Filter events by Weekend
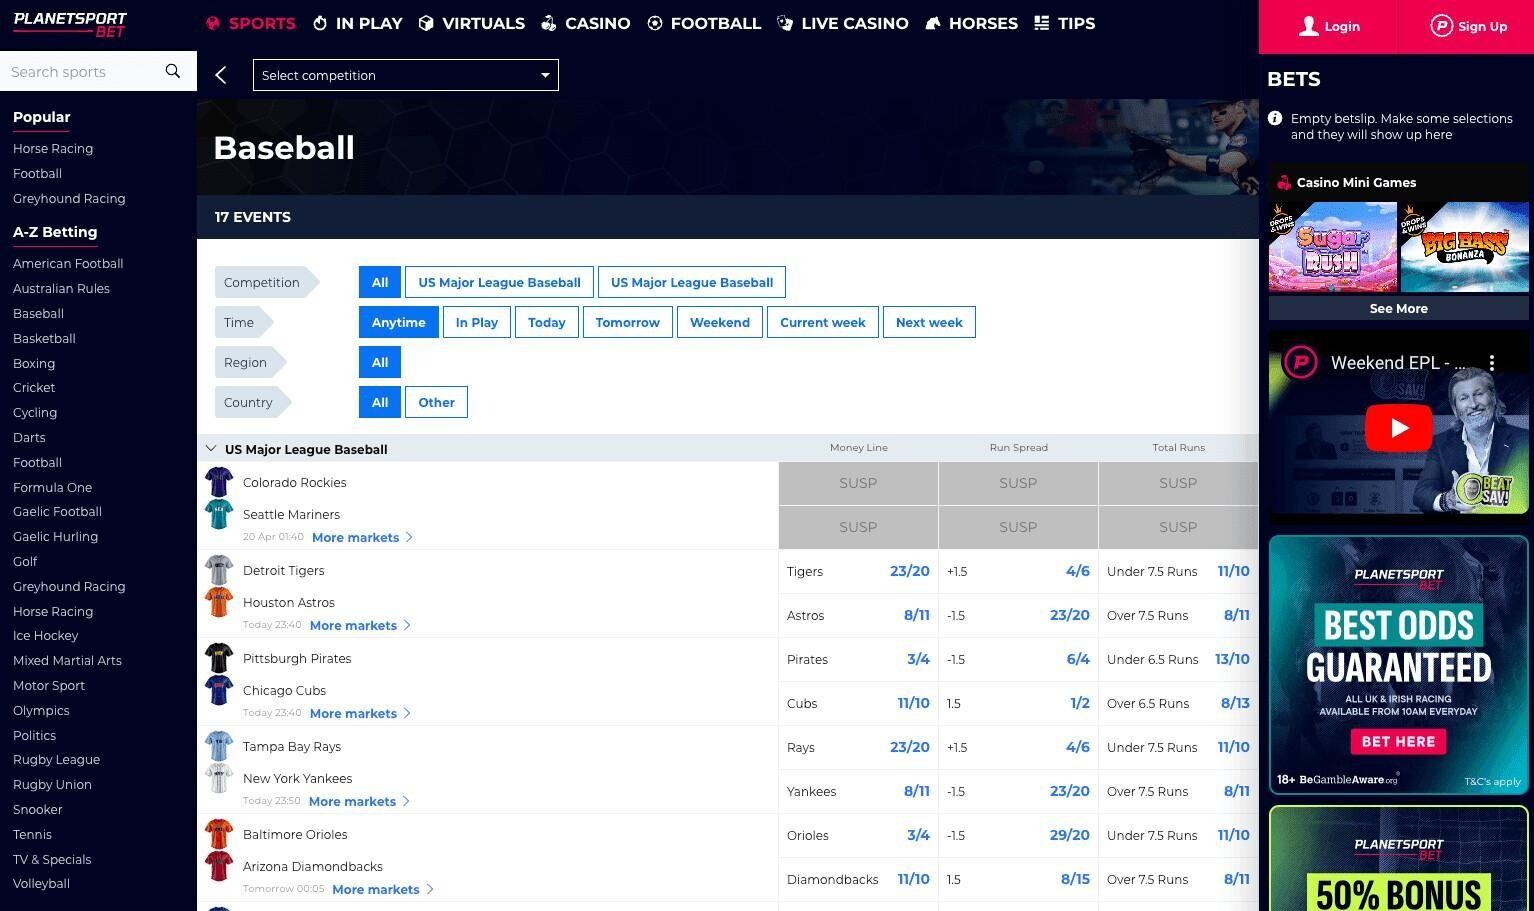1534x911 pixels. click(x=720, y=322)
